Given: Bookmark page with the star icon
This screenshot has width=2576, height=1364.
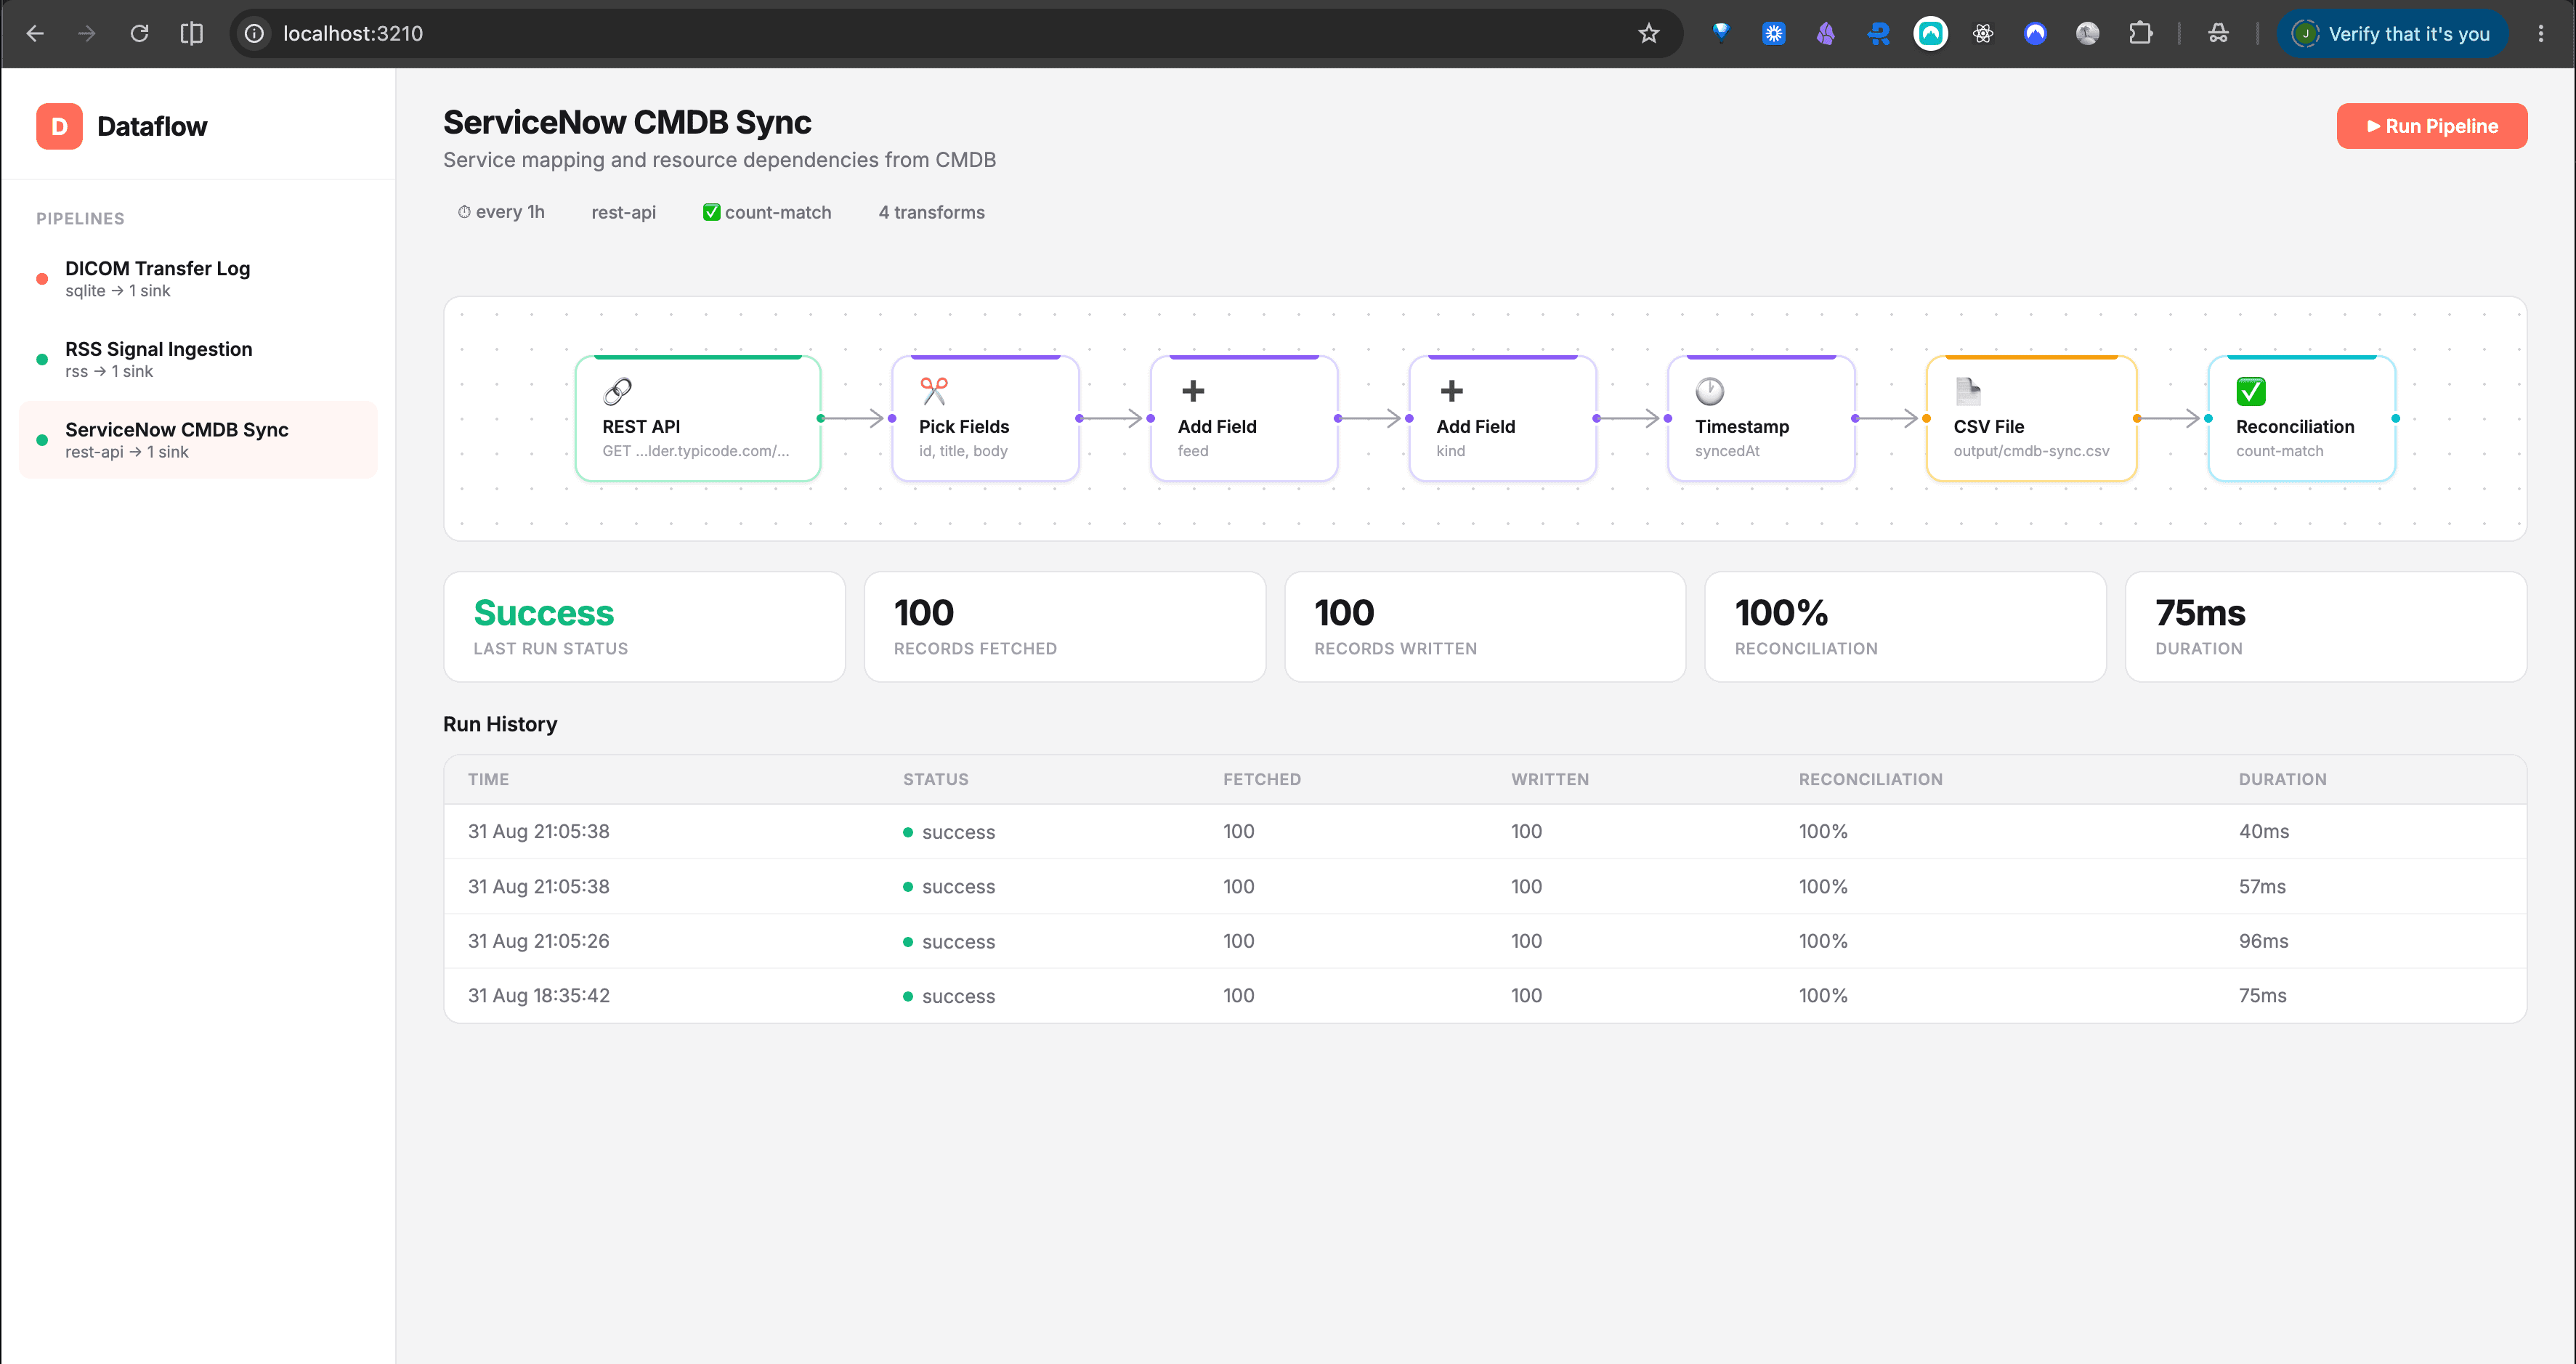Looking at the screenshot, I should pyautogui.click(x=1649, y=33).
